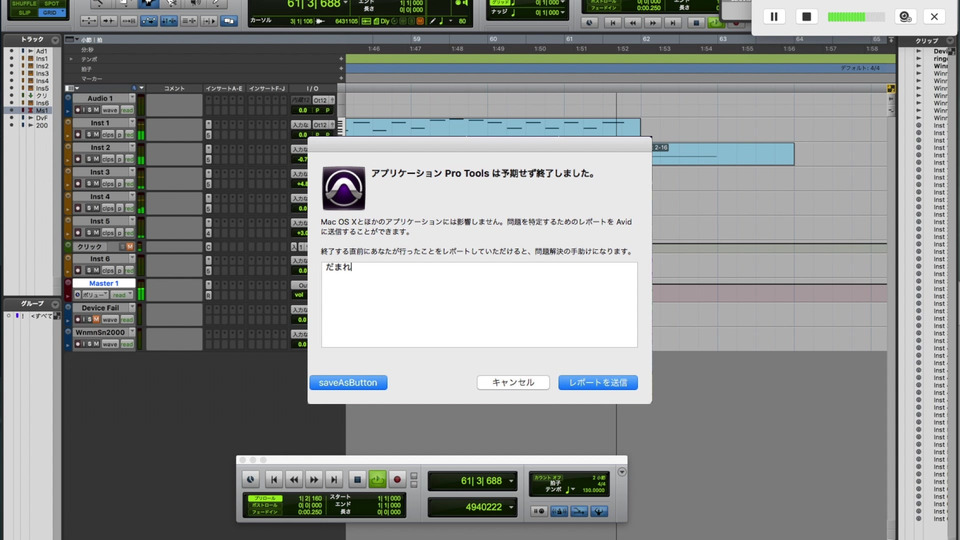Solo the Inst 1 track

(x=89, y=135)
